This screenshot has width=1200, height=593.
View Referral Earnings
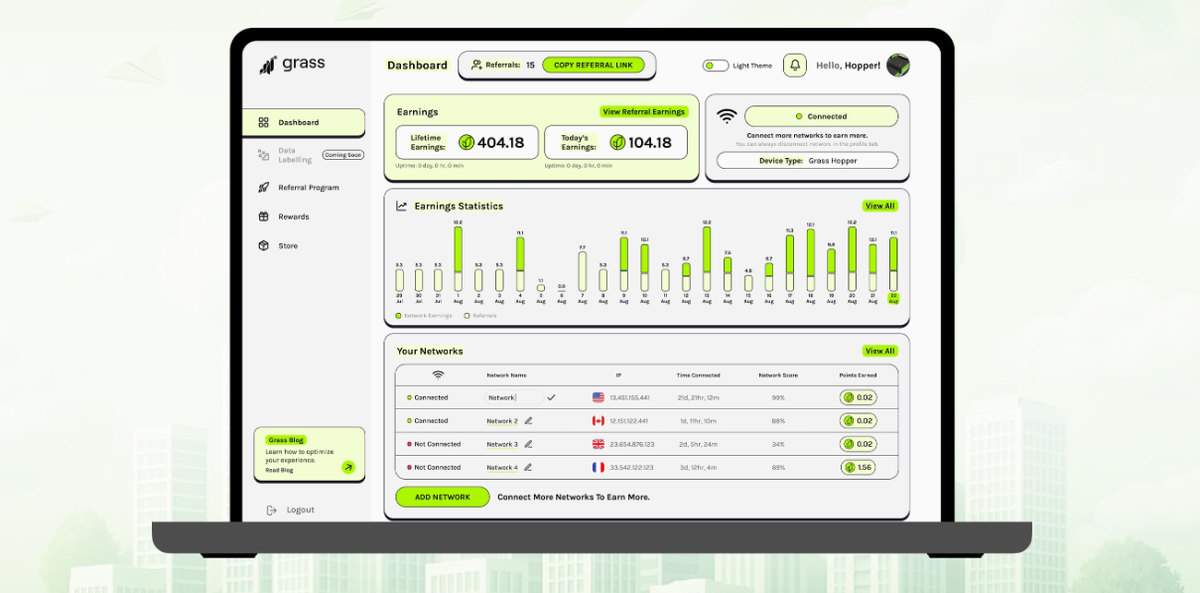click(644, 112)
